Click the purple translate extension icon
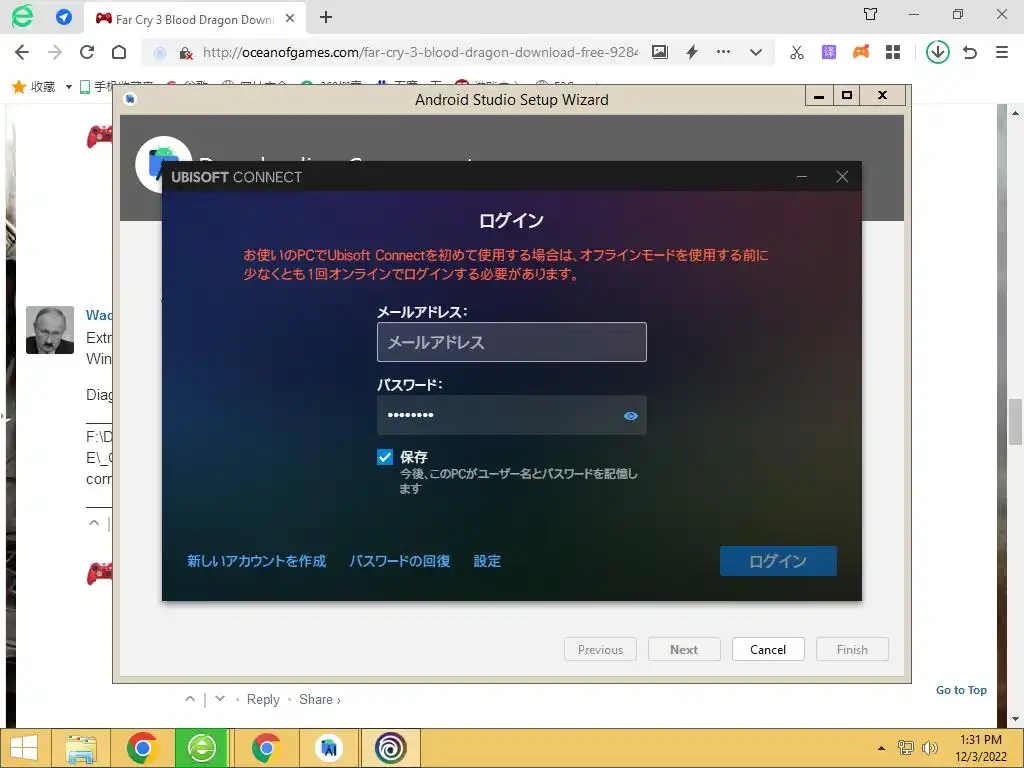 (829, 52)
